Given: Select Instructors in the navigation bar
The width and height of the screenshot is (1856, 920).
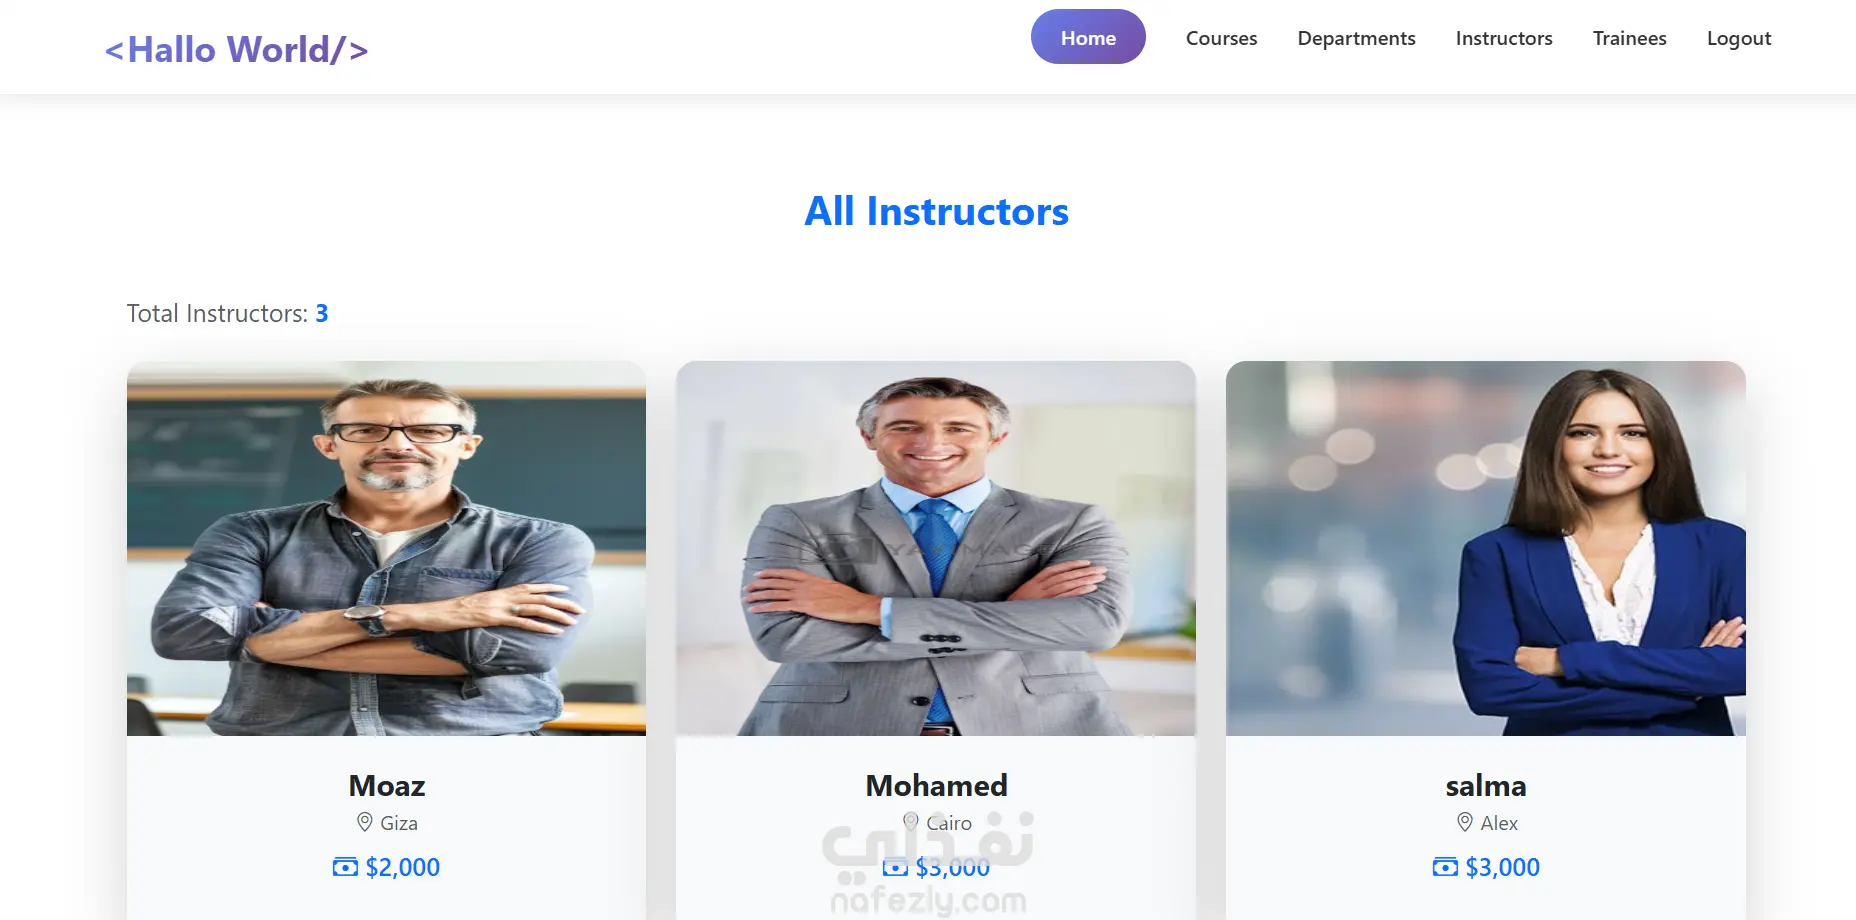Looking at the screenshot, I should pyautogui.click(x=1504, y=38).
